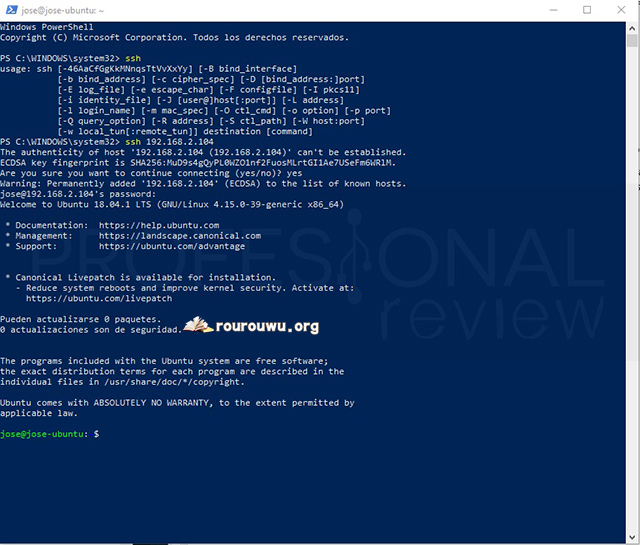Image resolution: width=640 pixels, height=545 pixels.
Task: Click the '[-i identity_file]' usage line
Action: [x=200, y=100]
